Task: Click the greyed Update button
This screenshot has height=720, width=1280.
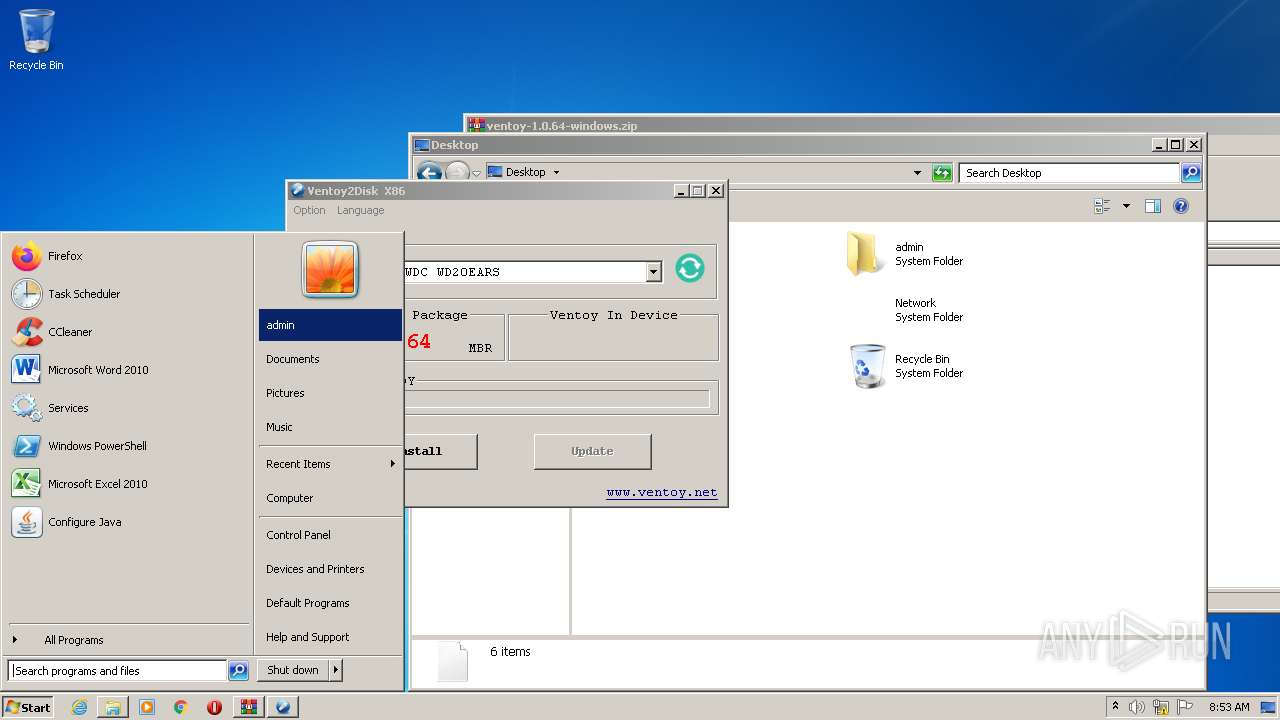Action: [x=592, y=451]
